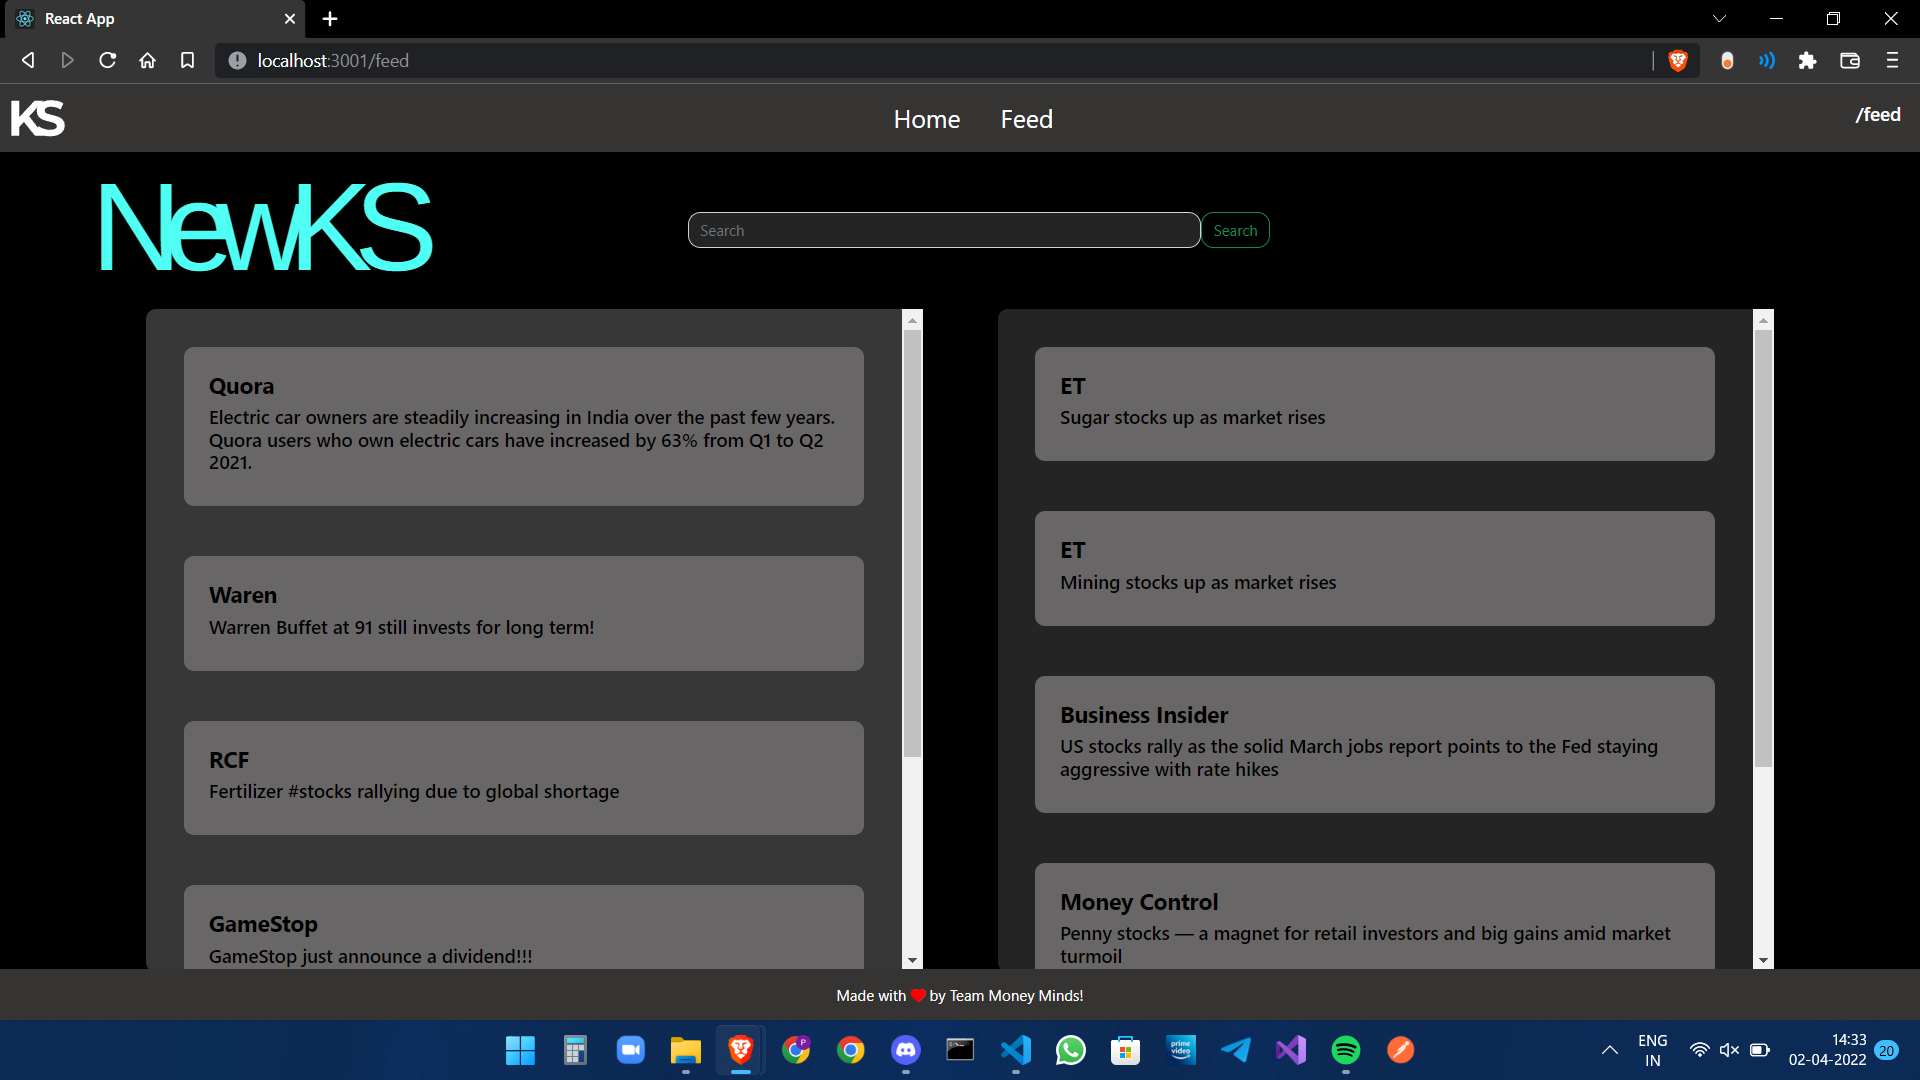
Task: Go to browser home page icon
Action: pyautogui.click(x=147, y=61)
